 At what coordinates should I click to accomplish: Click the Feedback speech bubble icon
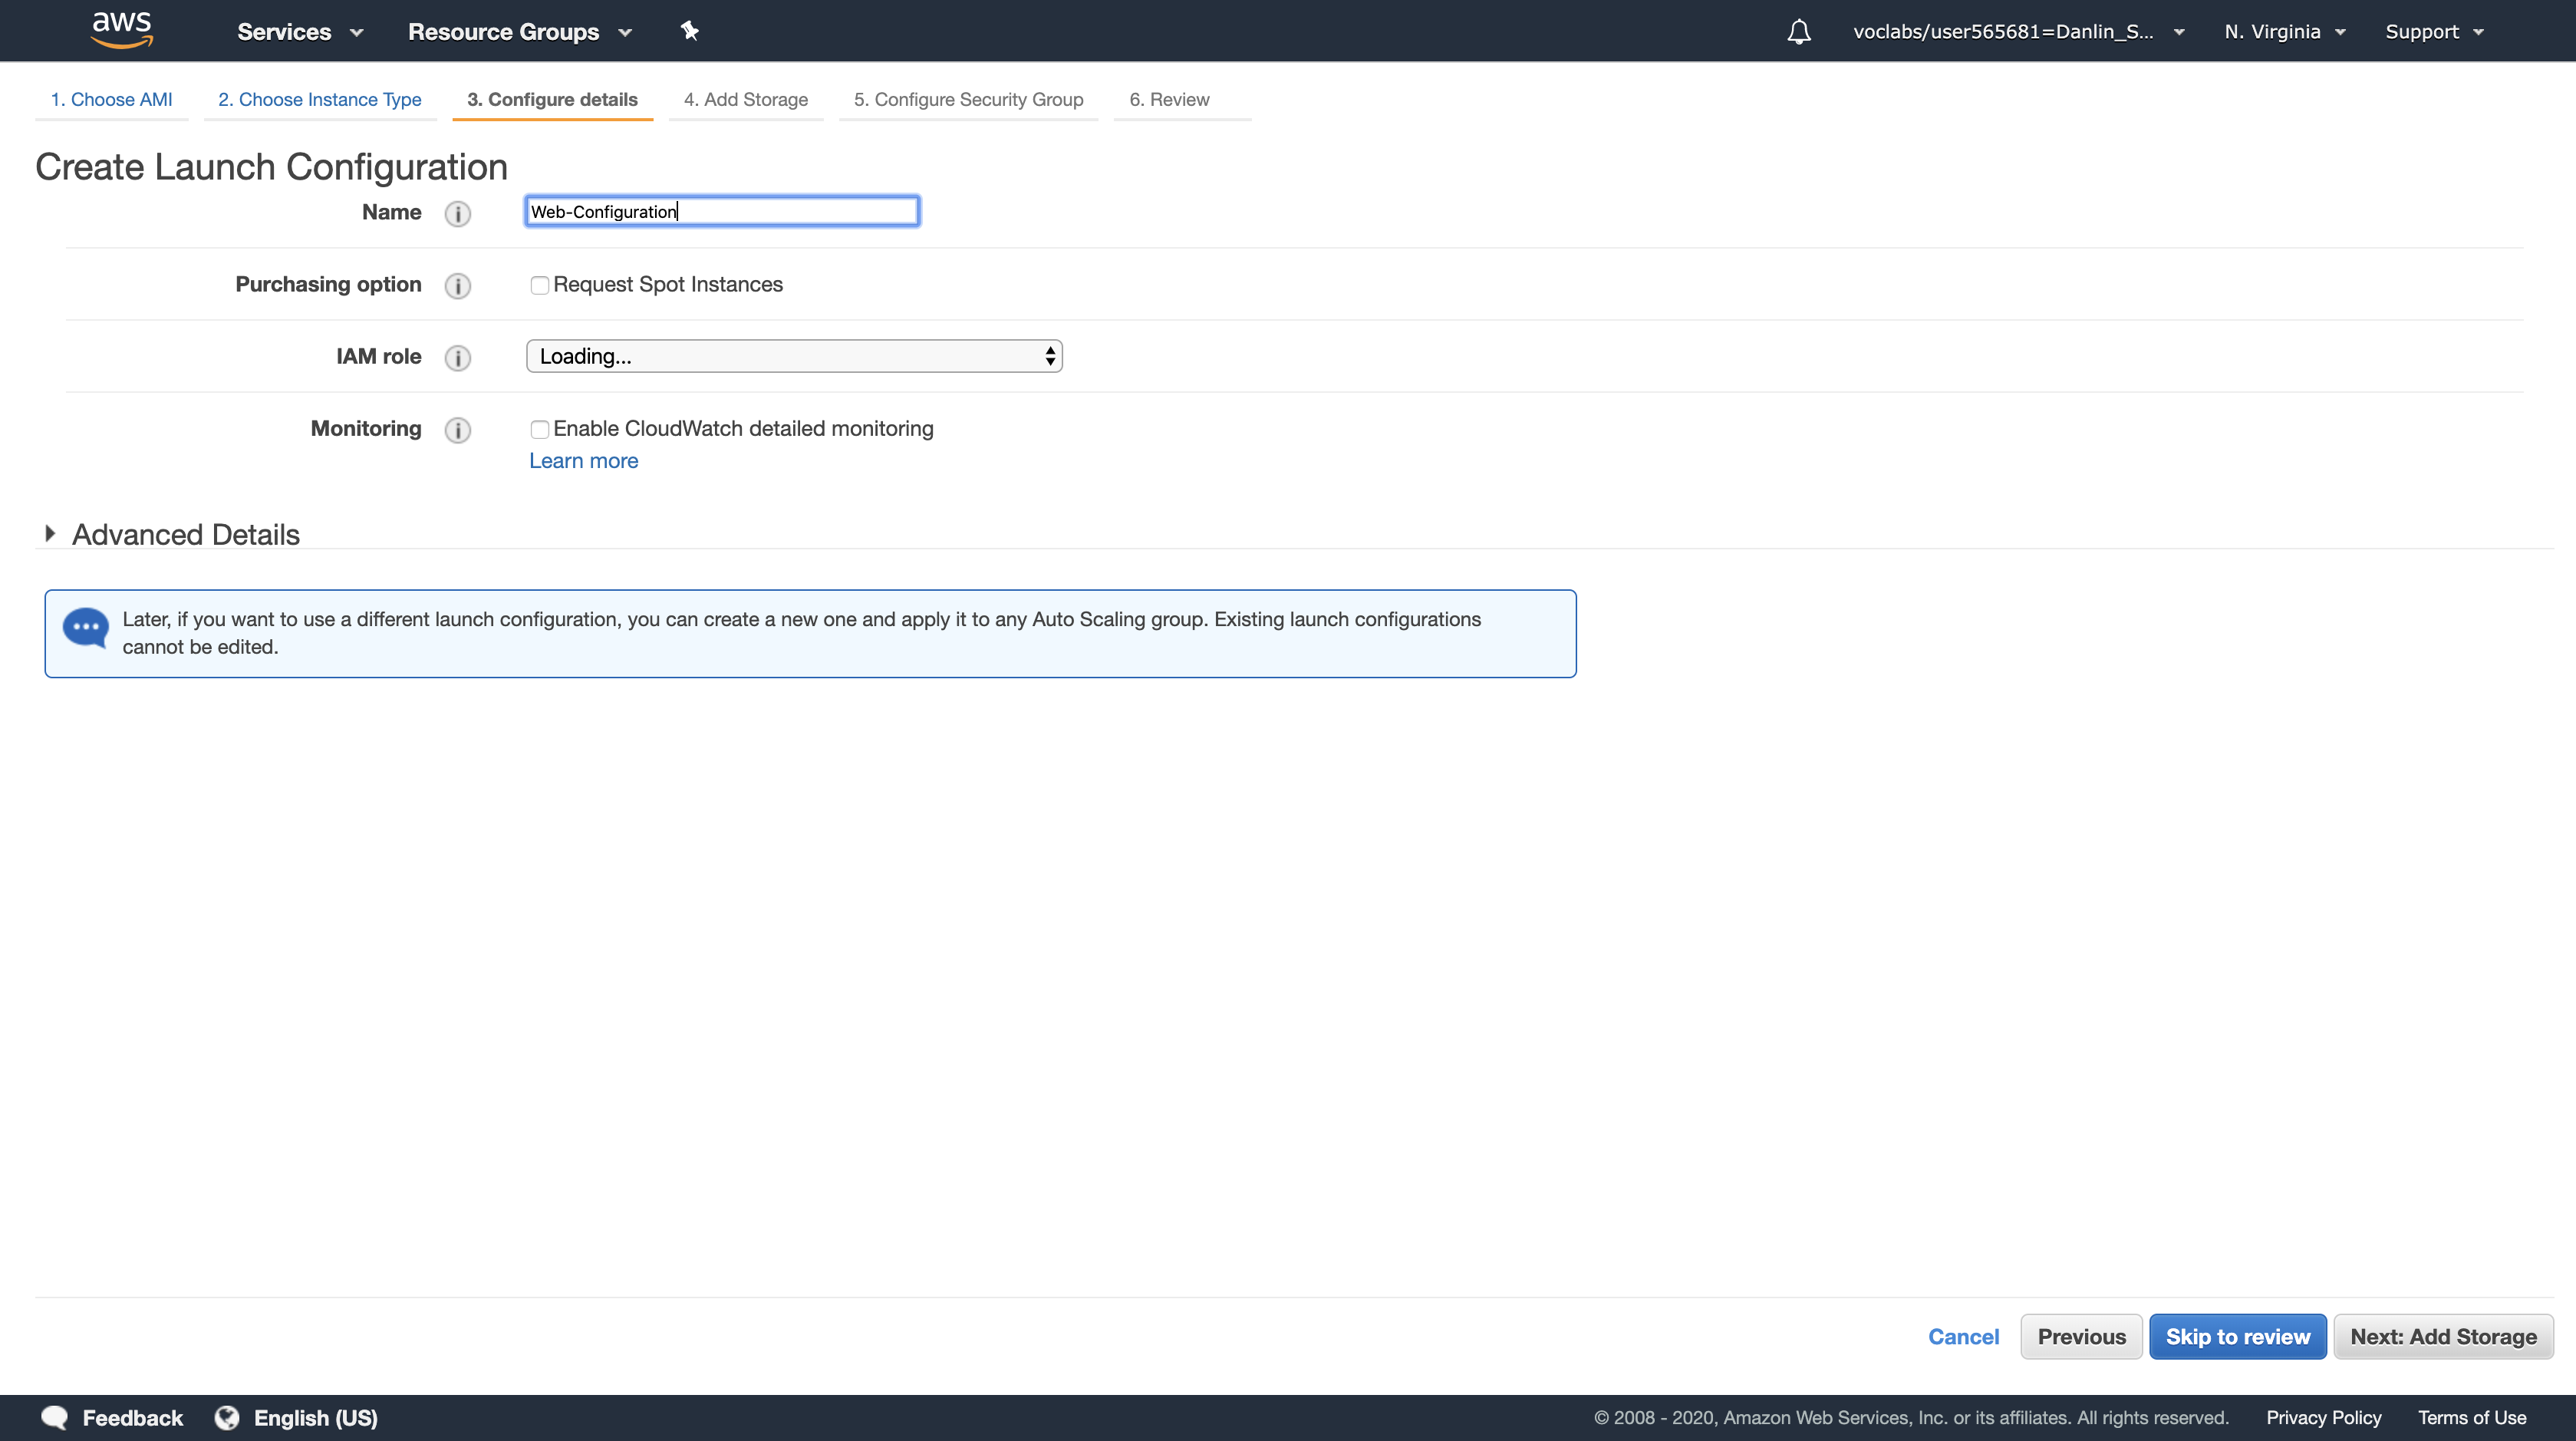[x=55, y=1417]
